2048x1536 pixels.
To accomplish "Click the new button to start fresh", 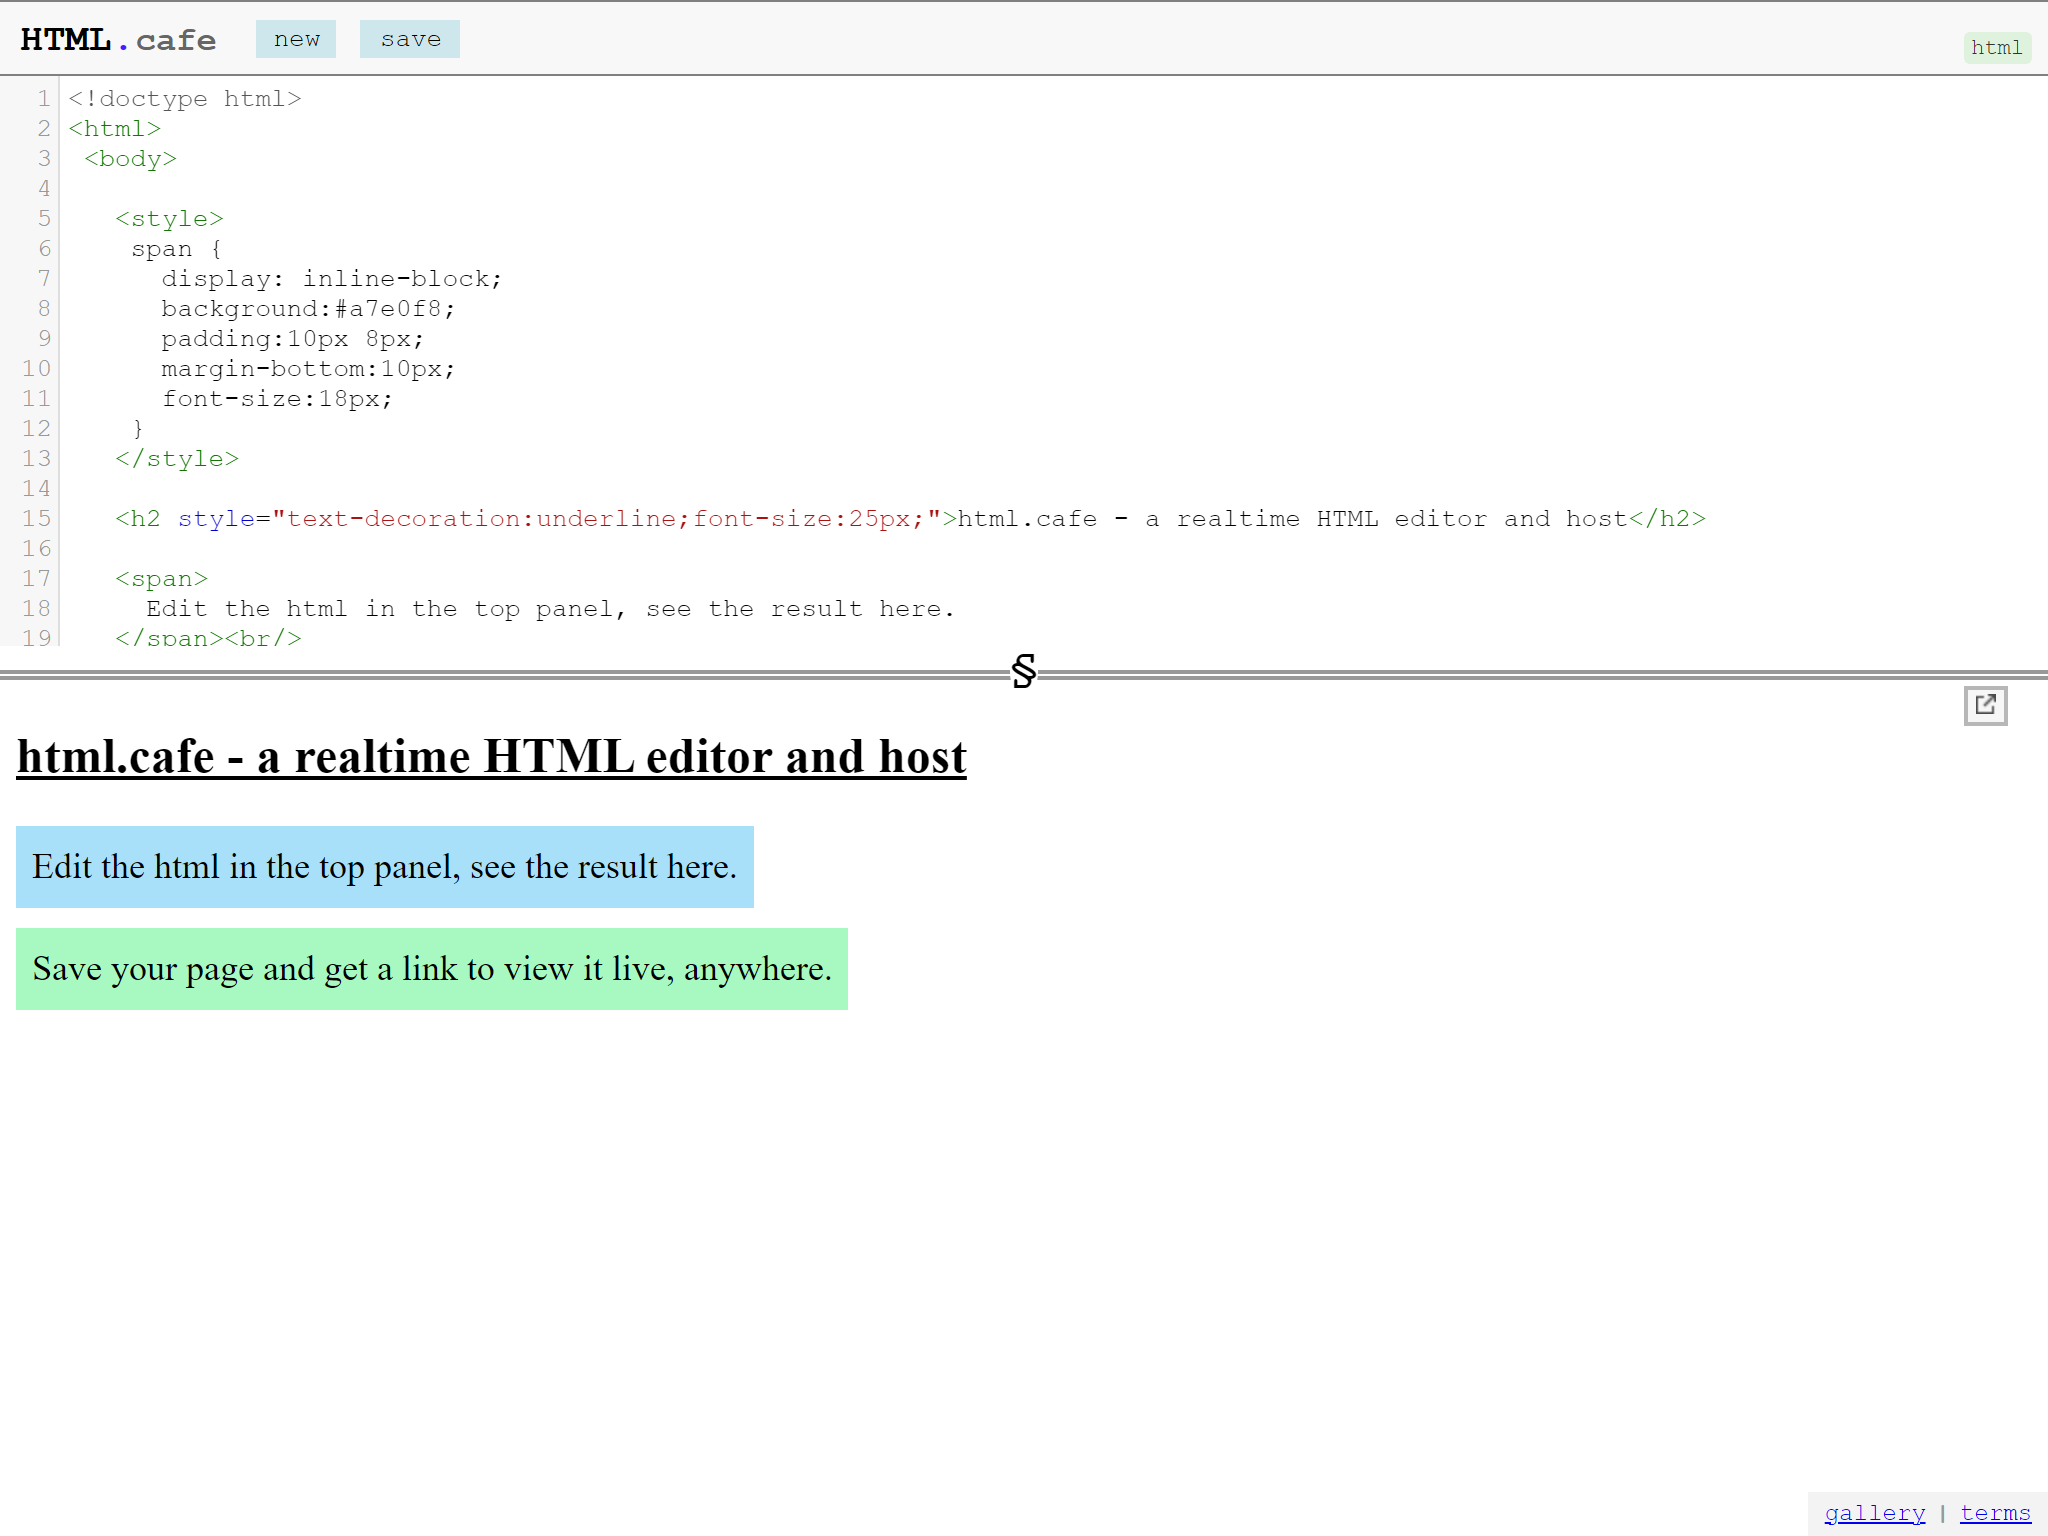I will point(296,38).
